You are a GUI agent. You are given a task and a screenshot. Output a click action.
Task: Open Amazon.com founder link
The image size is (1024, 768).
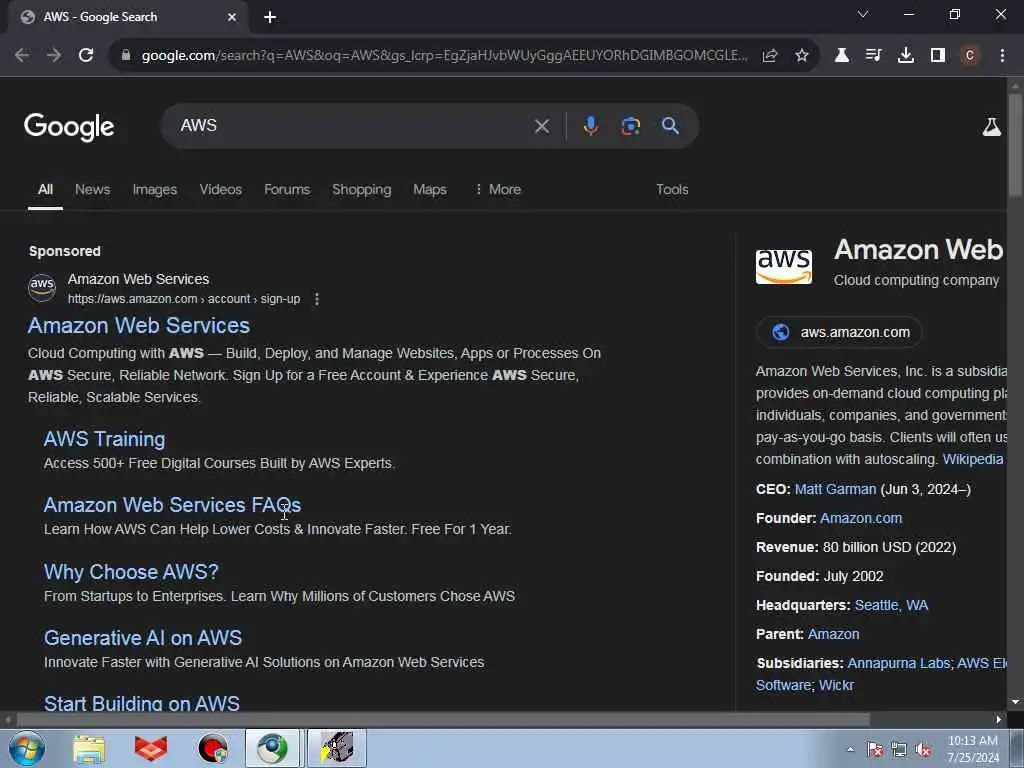tap(861, 518)
